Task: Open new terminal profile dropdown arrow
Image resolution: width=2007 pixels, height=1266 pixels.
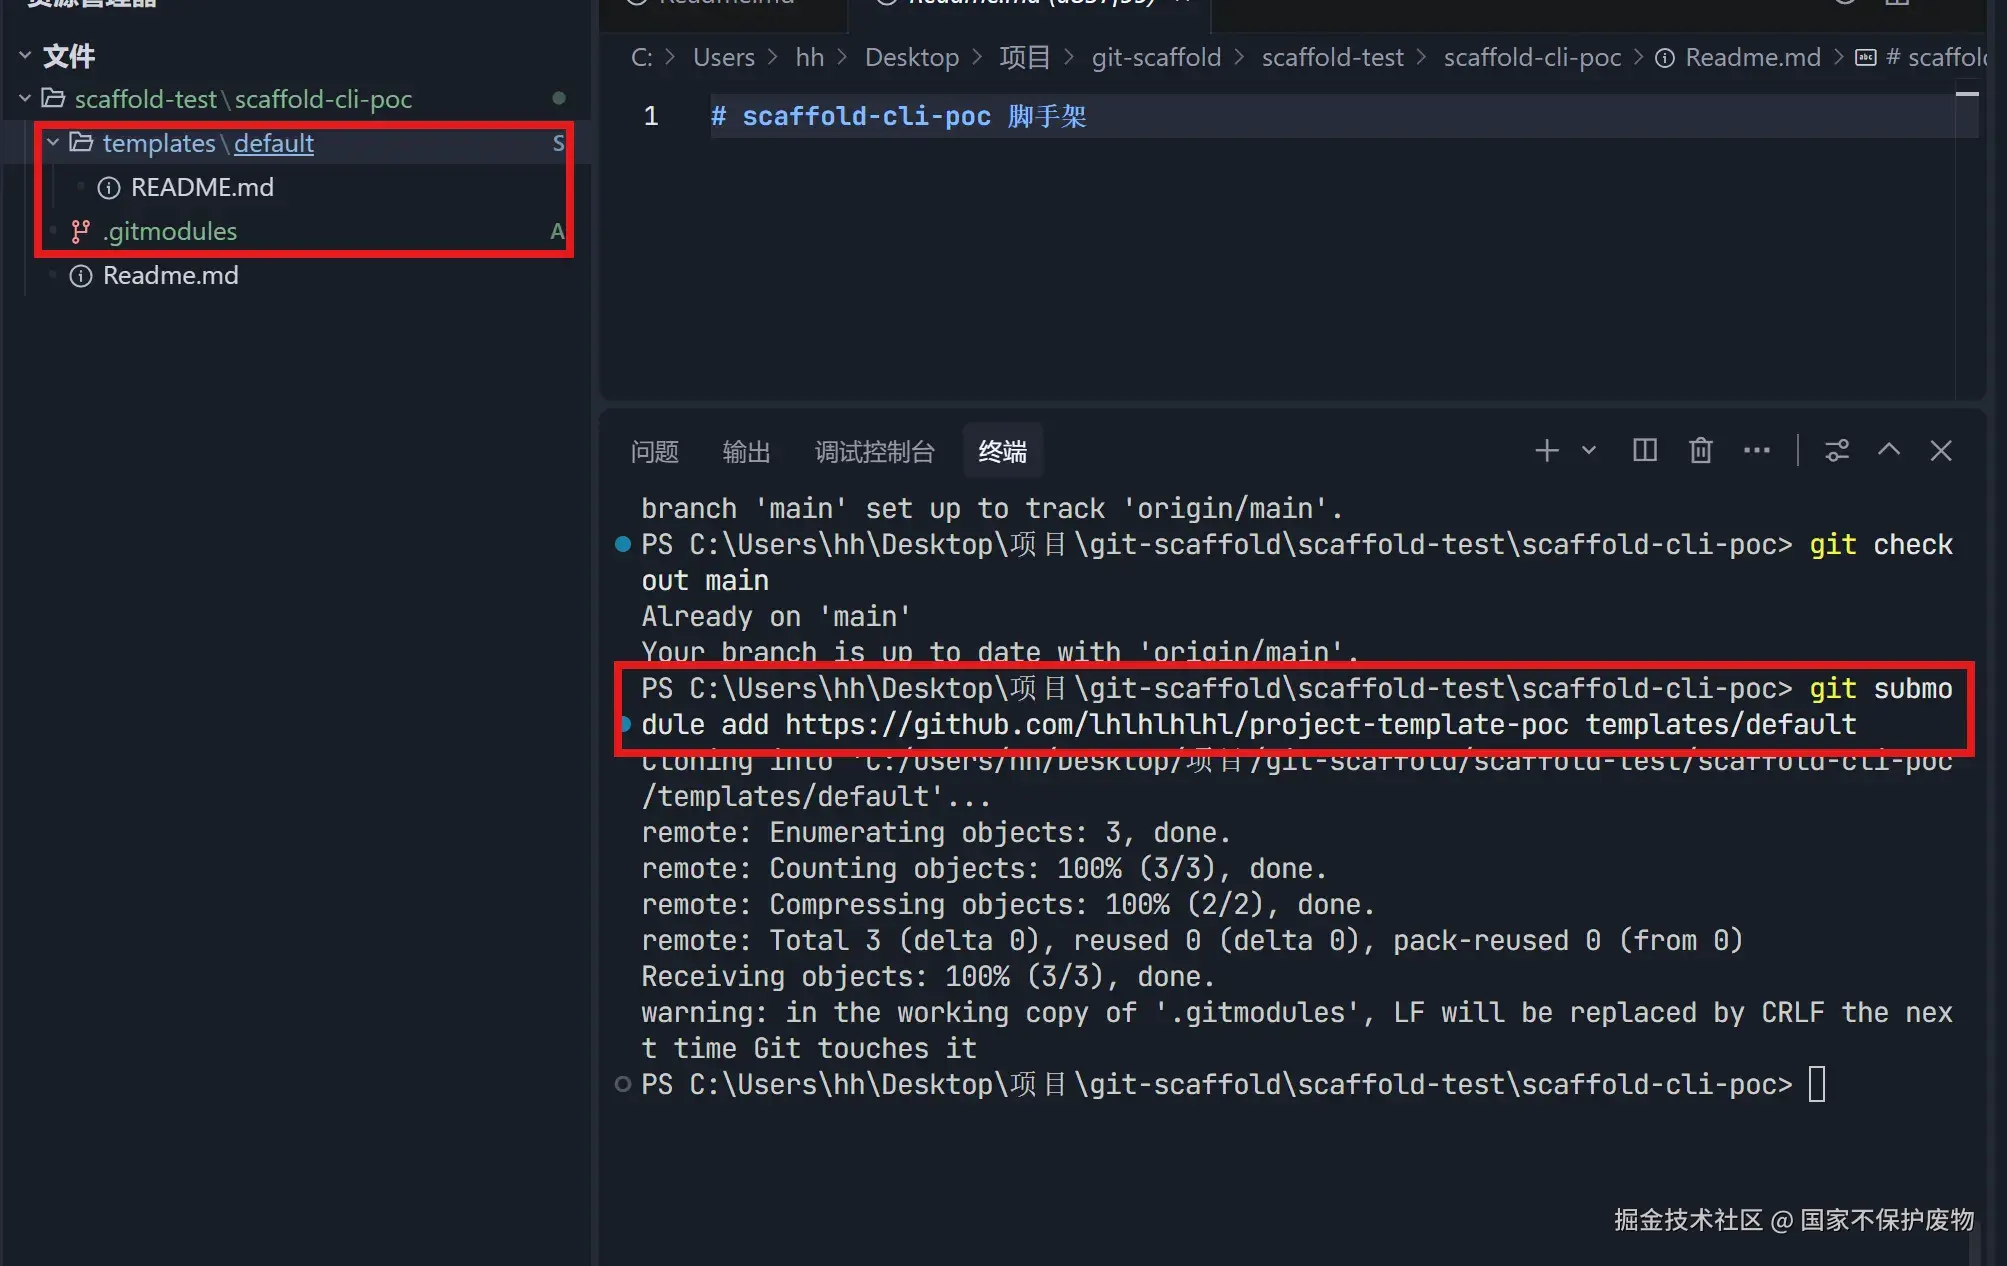Action: click(1589, 451)
